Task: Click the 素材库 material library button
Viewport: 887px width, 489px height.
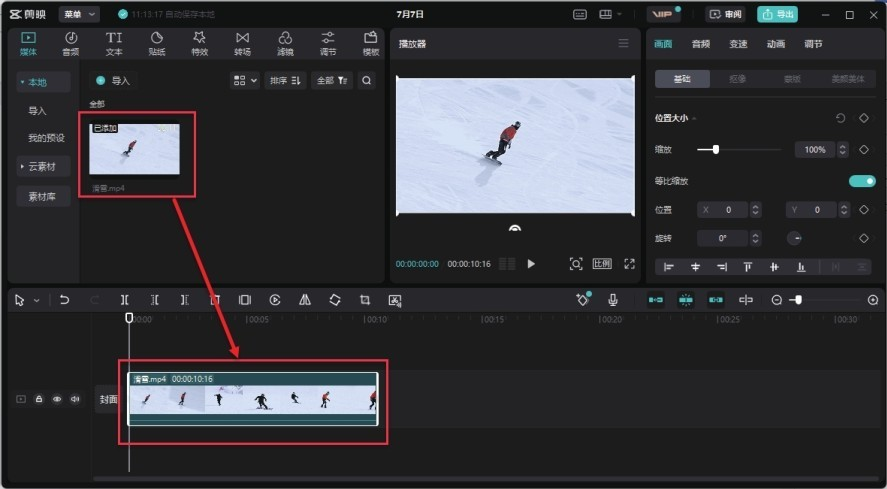Action: (x=44, y=196)
